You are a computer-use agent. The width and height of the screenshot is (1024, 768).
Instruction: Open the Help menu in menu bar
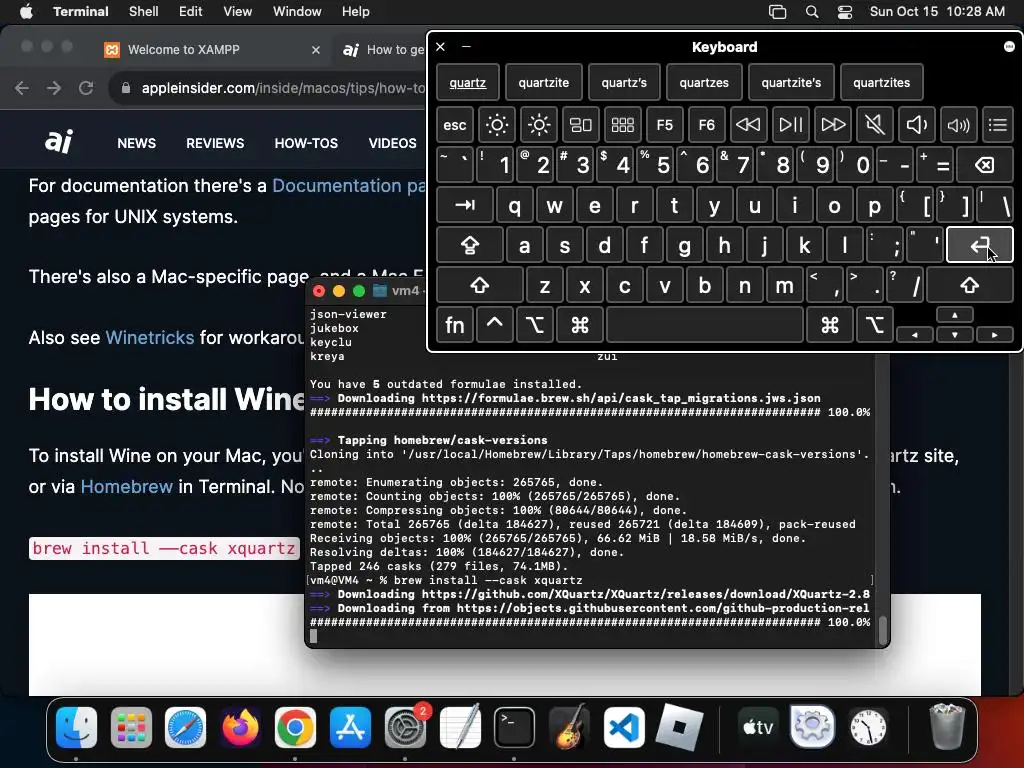pos(356,12)
